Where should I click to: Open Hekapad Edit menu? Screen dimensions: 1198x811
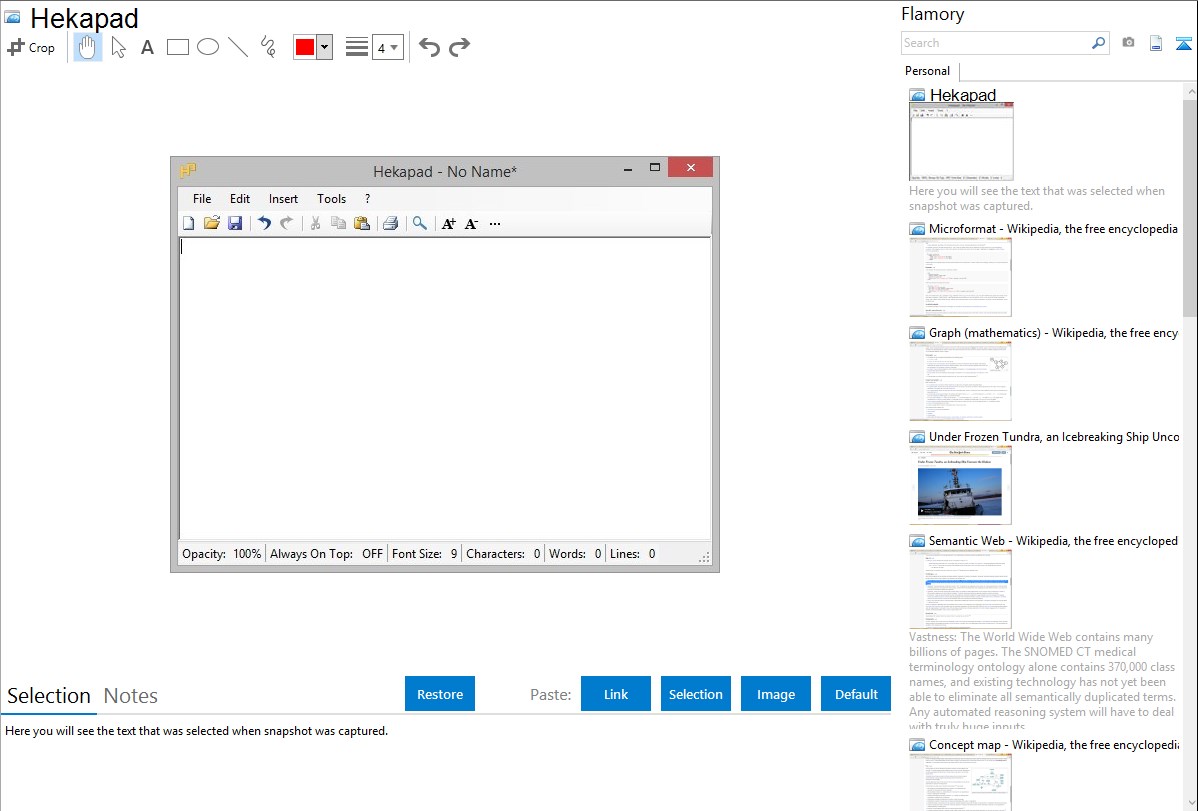point(240,199)
